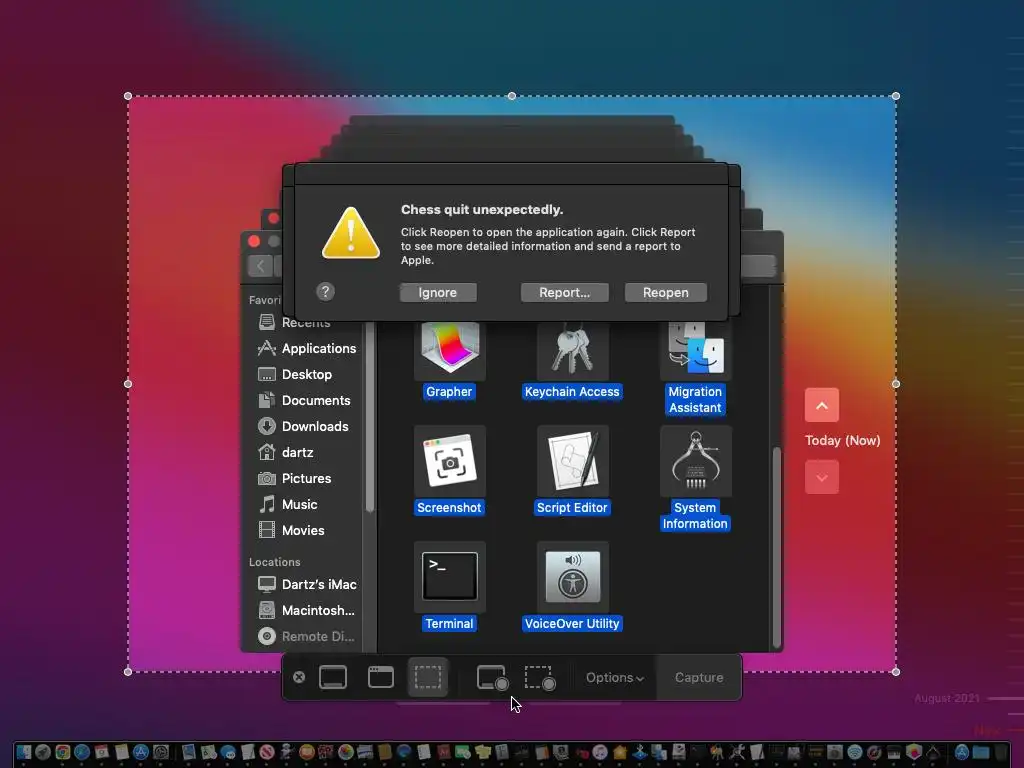This screenshot has height=768, width=1024.
Task: Click the bottom-left corner selection handle
Action: (128, 671)
